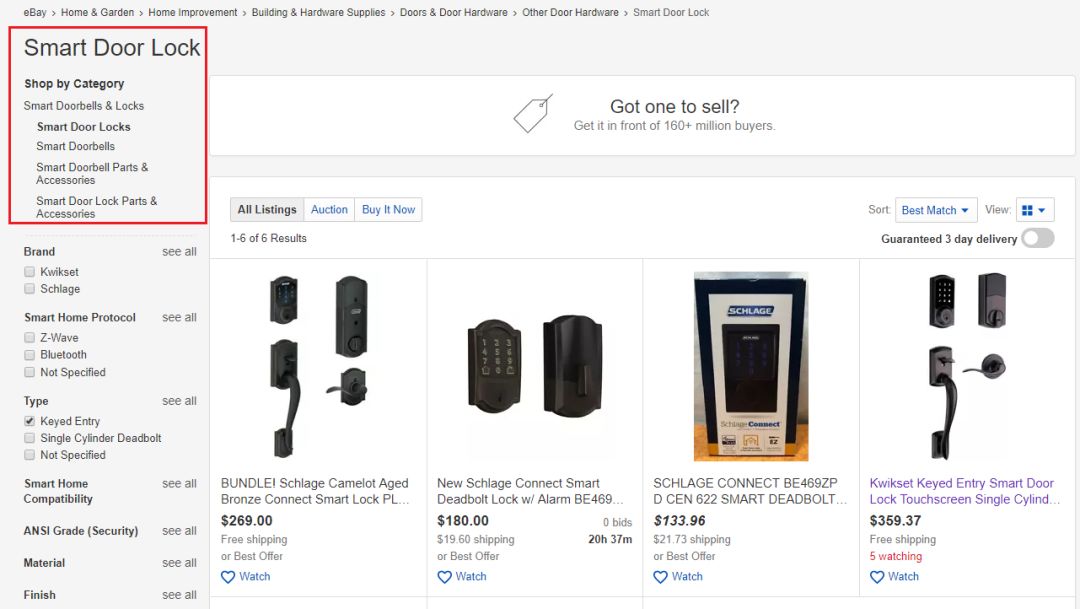1080x609 pixels.
Task: Open the Best Match sort dropdown
Action: 935,210
